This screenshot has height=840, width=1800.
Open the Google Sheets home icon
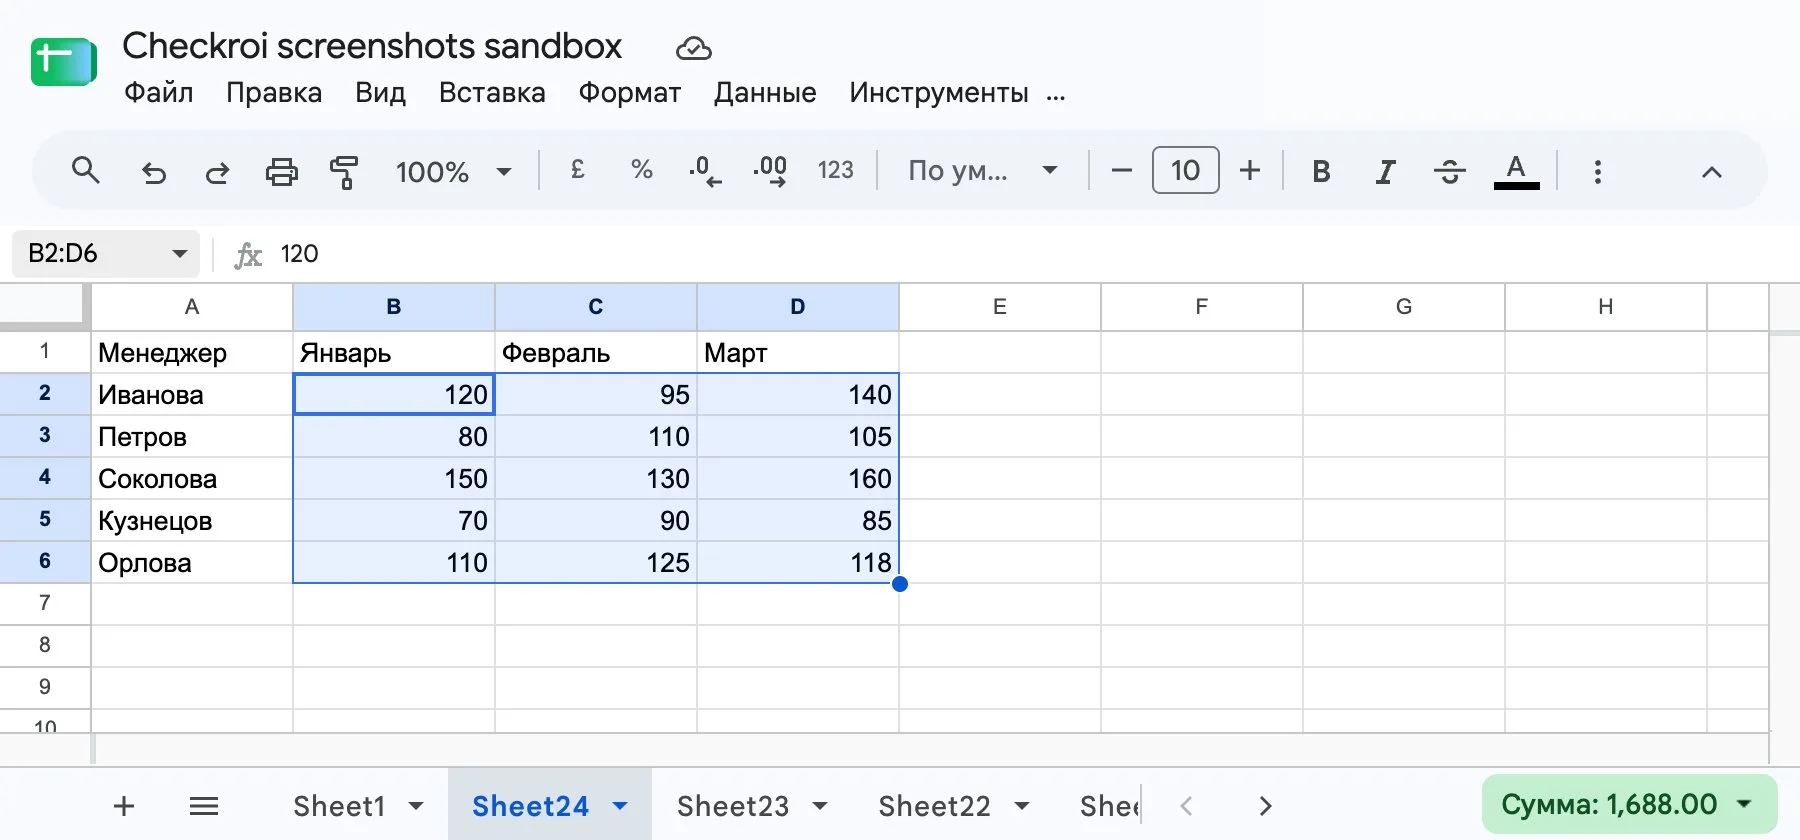click(63, 62)
